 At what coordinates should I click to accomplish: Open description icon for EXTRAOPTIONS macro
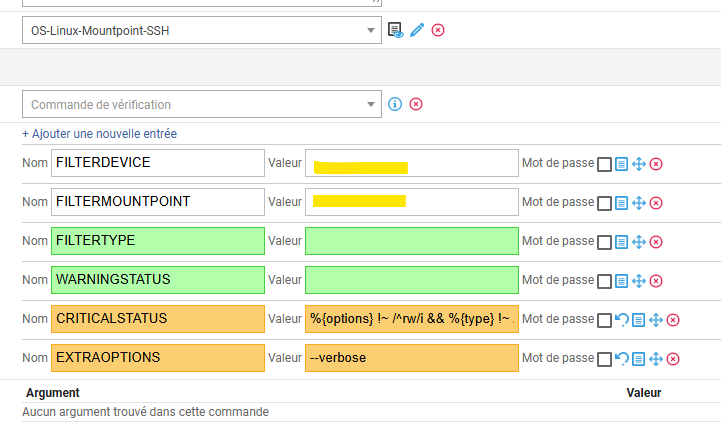(638, 359)
